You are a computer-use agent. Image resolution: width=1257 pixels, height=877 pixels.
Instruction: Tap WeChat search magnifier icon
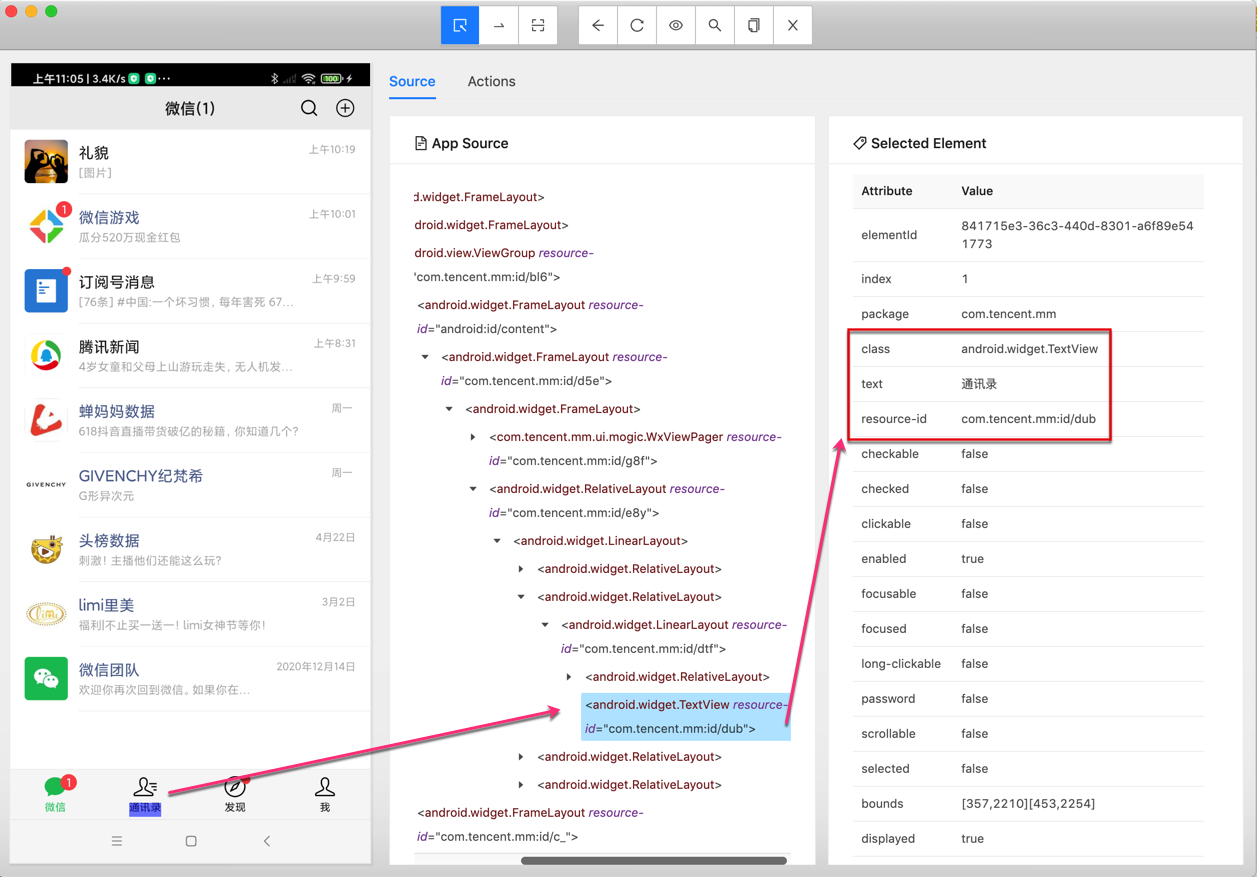click(309, 108)
